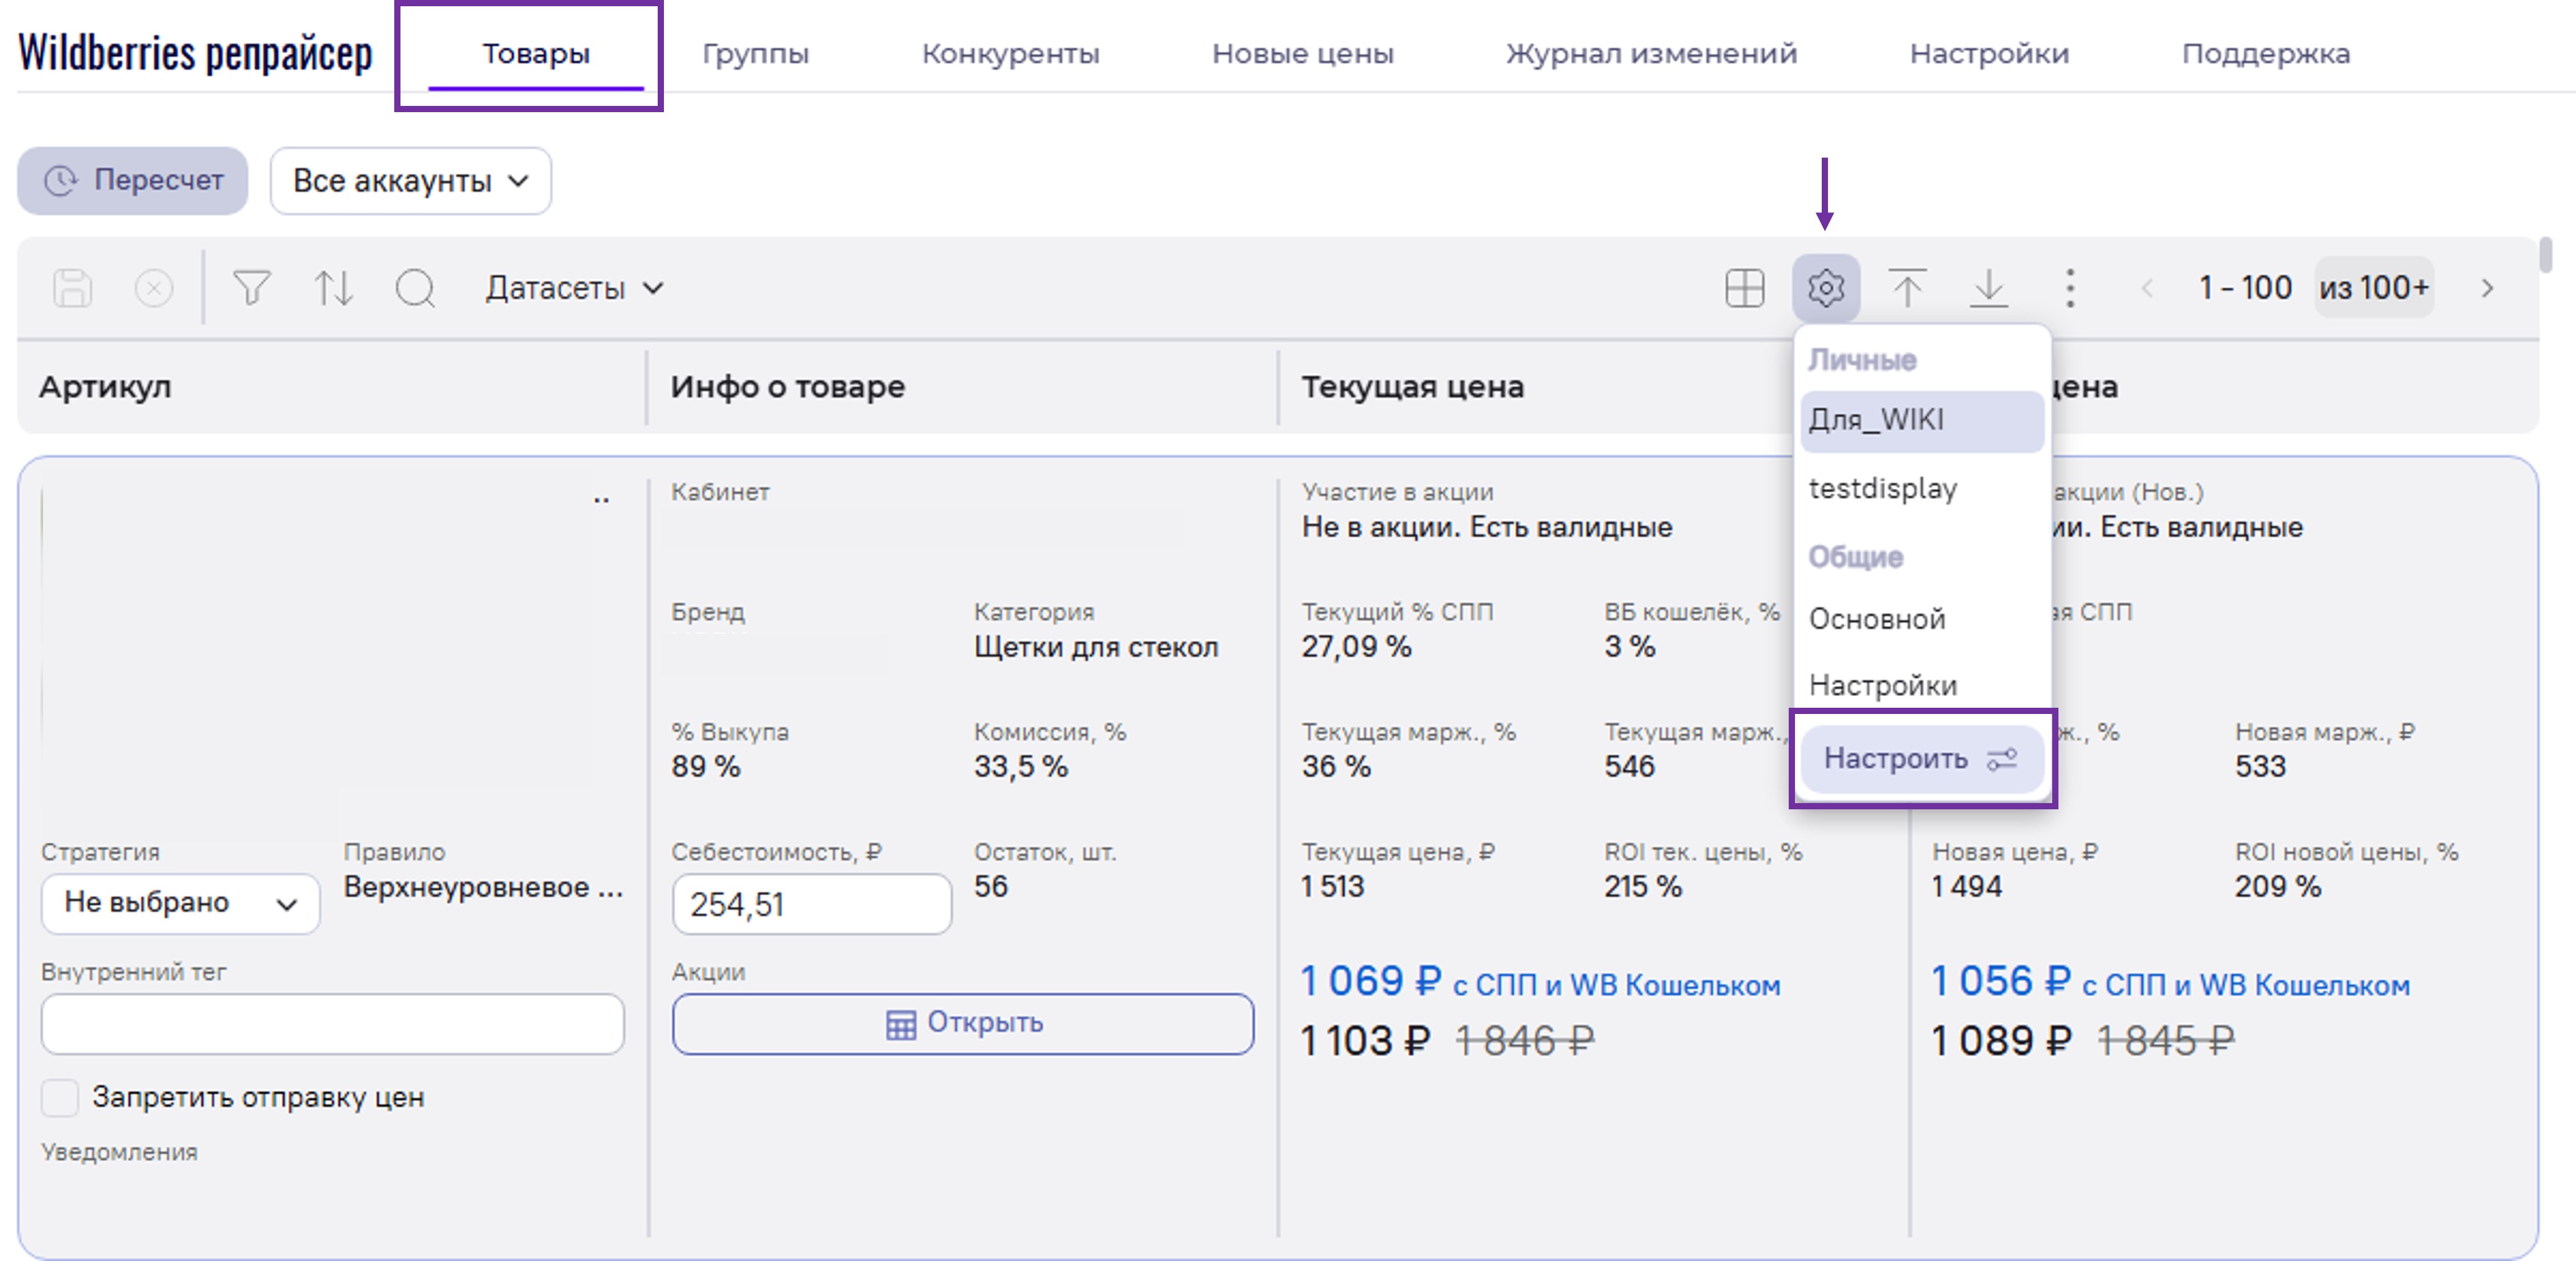This screenshot has width=2576, height=1261.
Task: Expand the 'Все аккаунты' dropdown
Action: (410, 181)
